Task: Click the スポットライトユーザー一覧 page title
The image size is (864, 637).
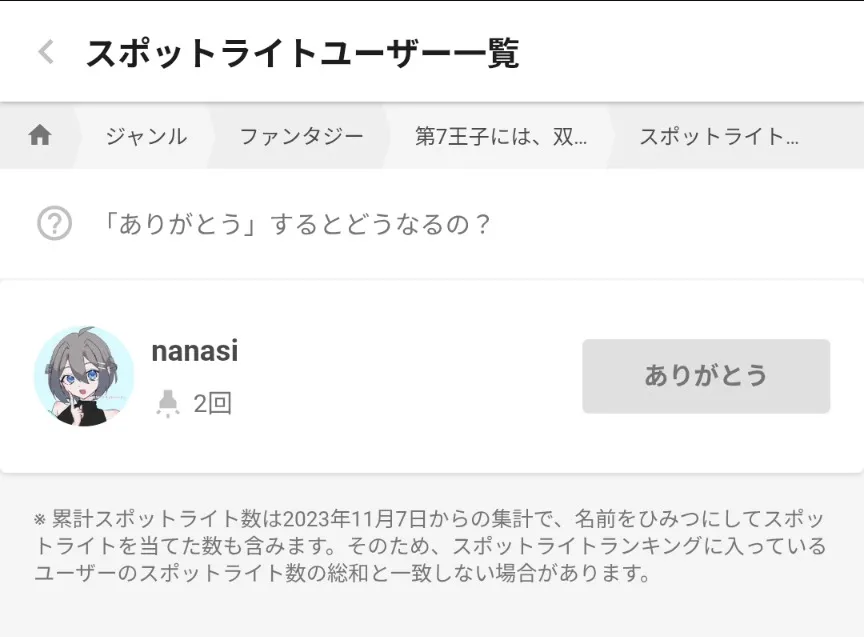Action: [302, 52]
